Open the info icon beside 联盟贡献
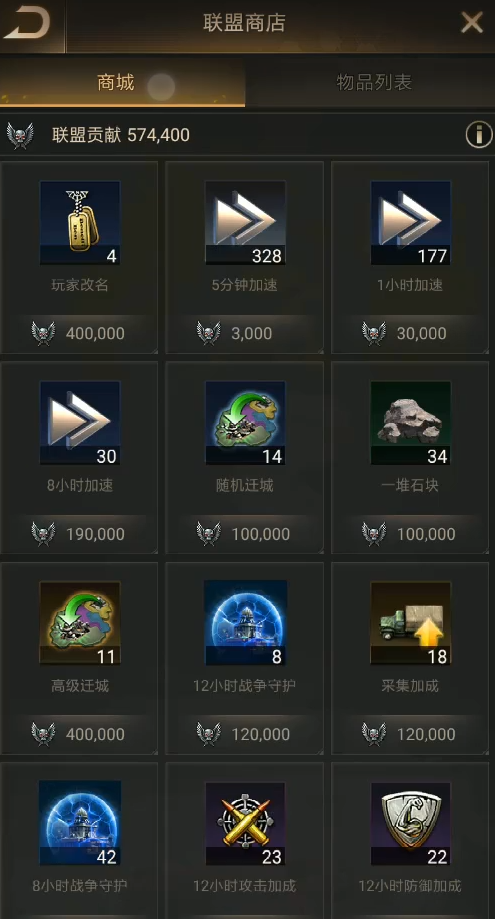495x919 pixels. (479, 135)
